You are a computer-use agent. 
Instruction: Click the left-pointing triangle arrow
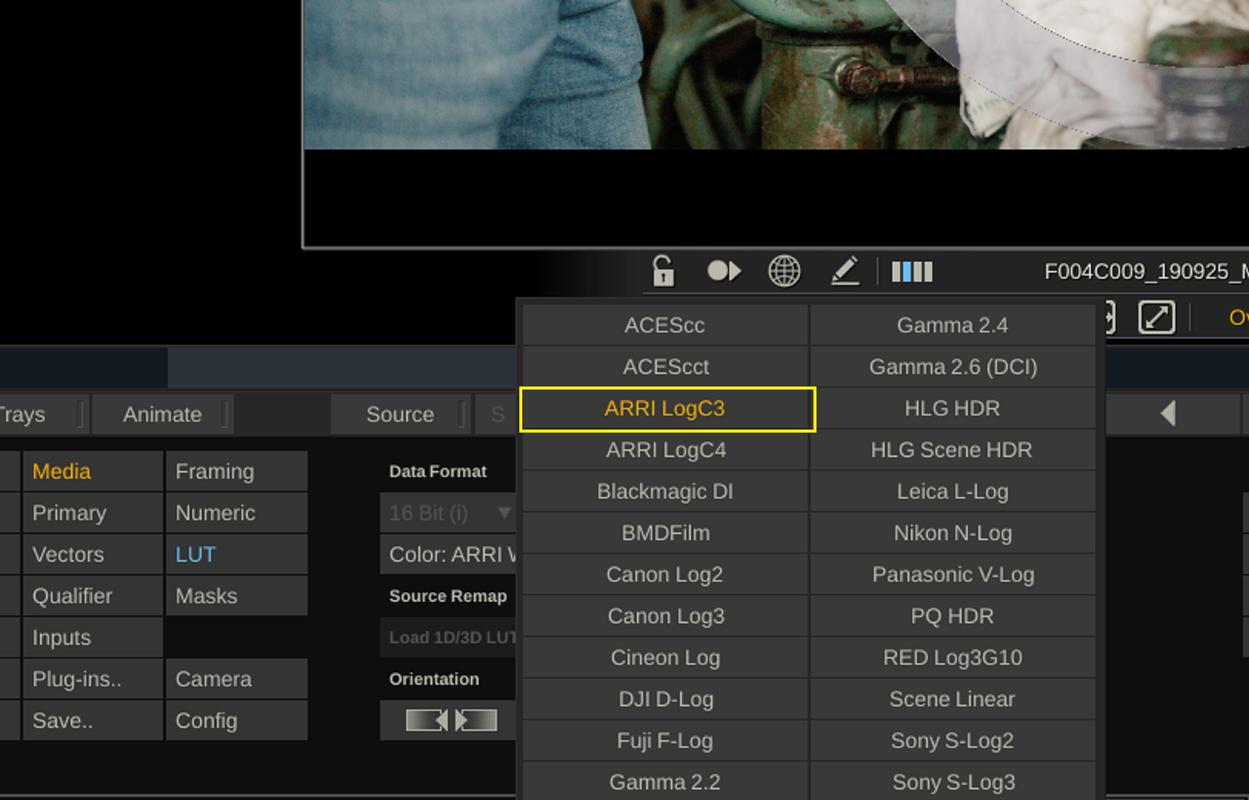click(x=1167, y=413)
